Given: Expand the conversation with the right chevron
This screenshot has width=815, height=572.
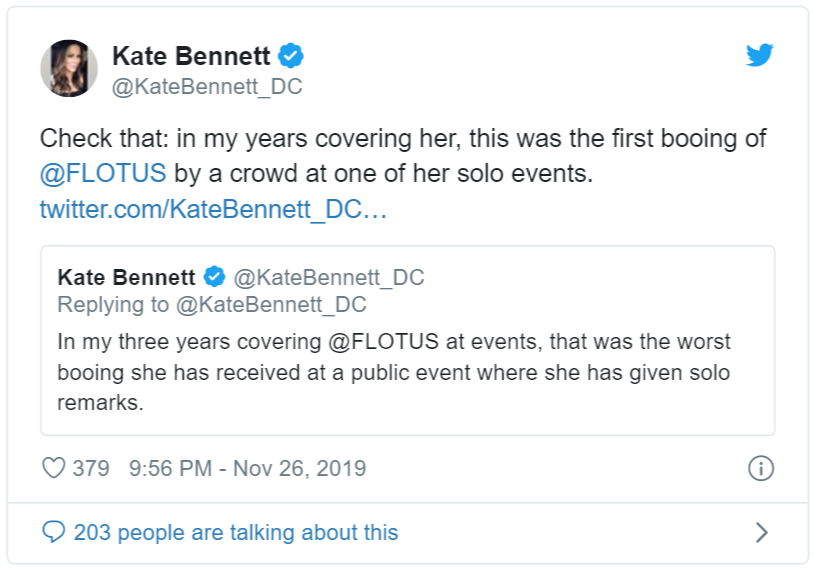Looking at the screenshot, I should 761,532.
